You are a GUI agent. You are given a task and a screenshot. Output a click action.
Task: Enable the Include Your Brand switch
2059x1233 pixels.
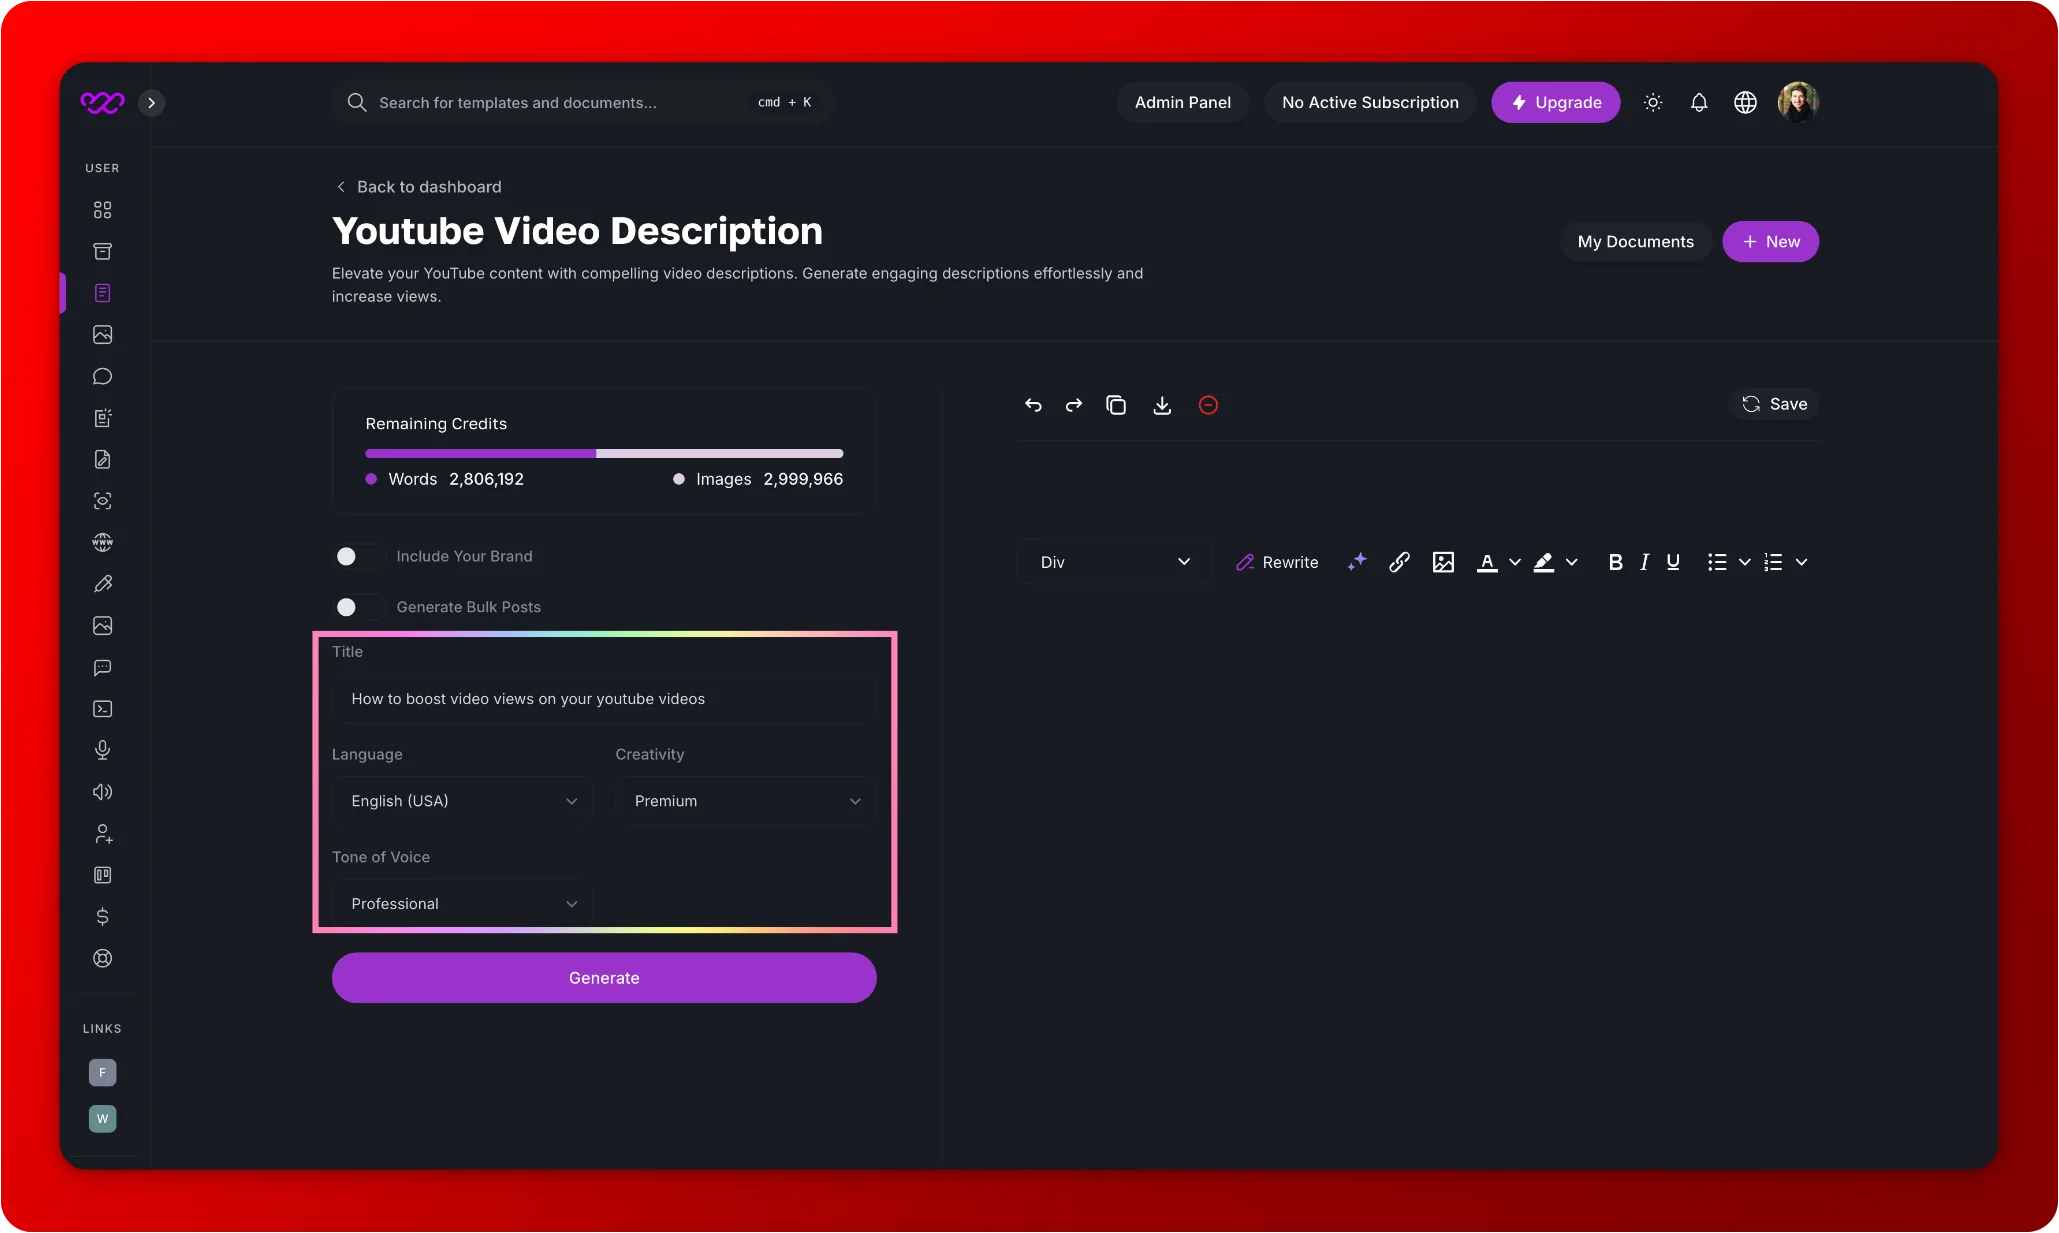coord(358,556)
